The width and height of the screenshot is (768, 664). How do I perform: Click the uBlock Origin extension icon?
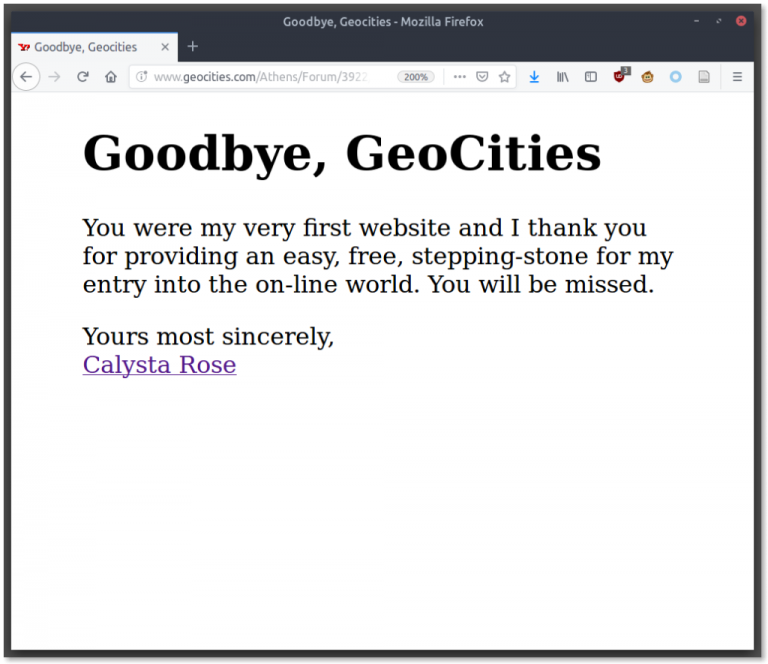tap(620, 77)
